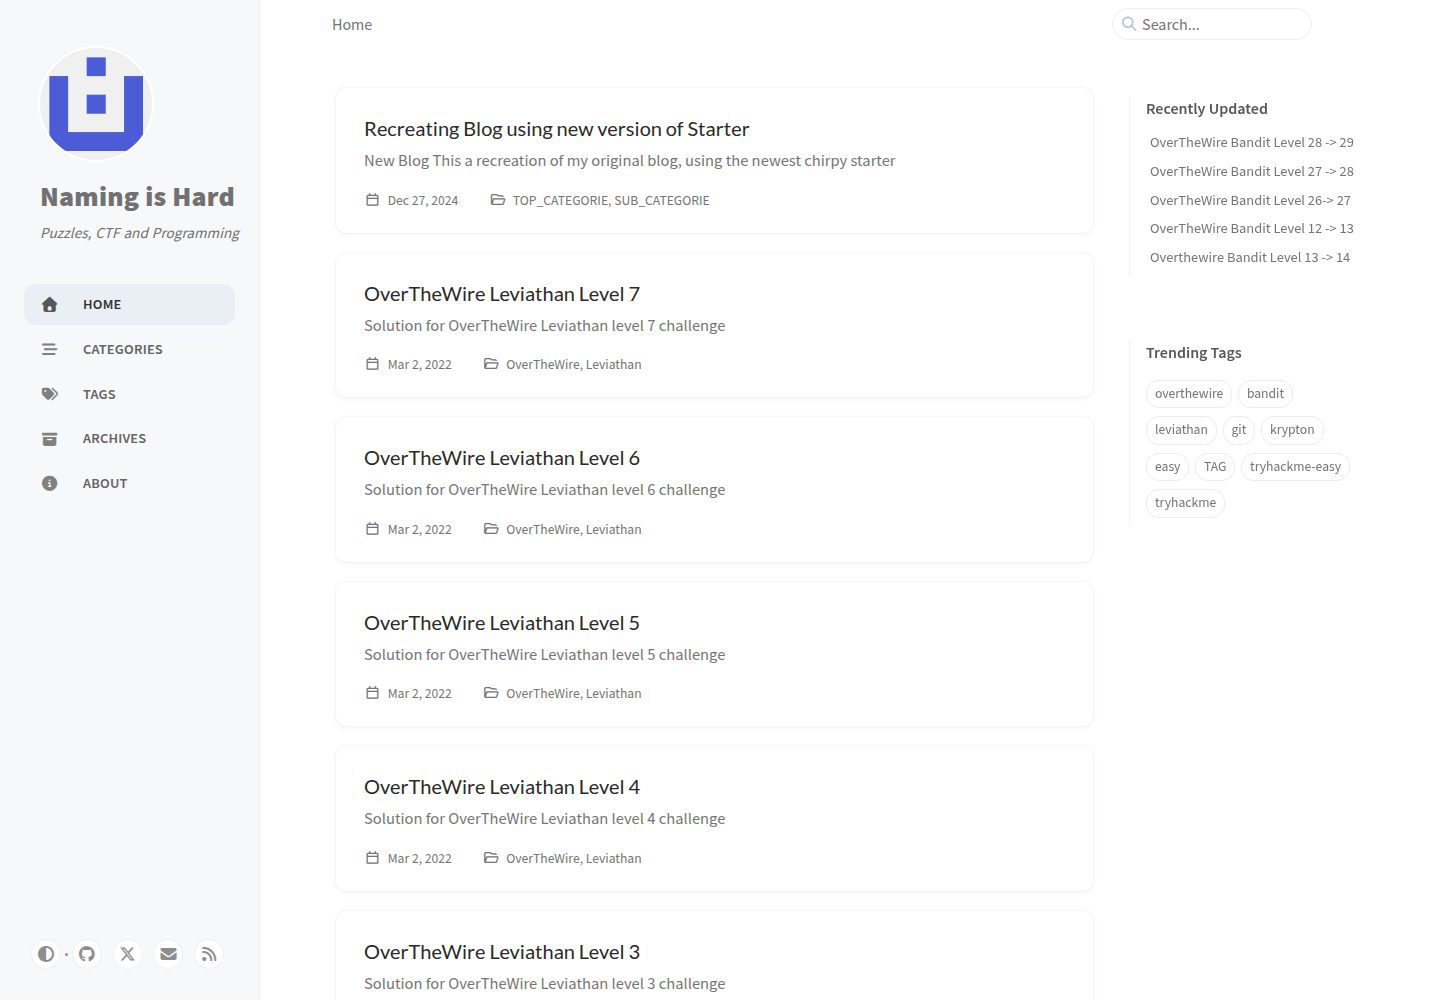The width and height of the screenshot is (1440, 1000).
Task: Select the tryhackme-easy trending tag
Action: 1295,467
